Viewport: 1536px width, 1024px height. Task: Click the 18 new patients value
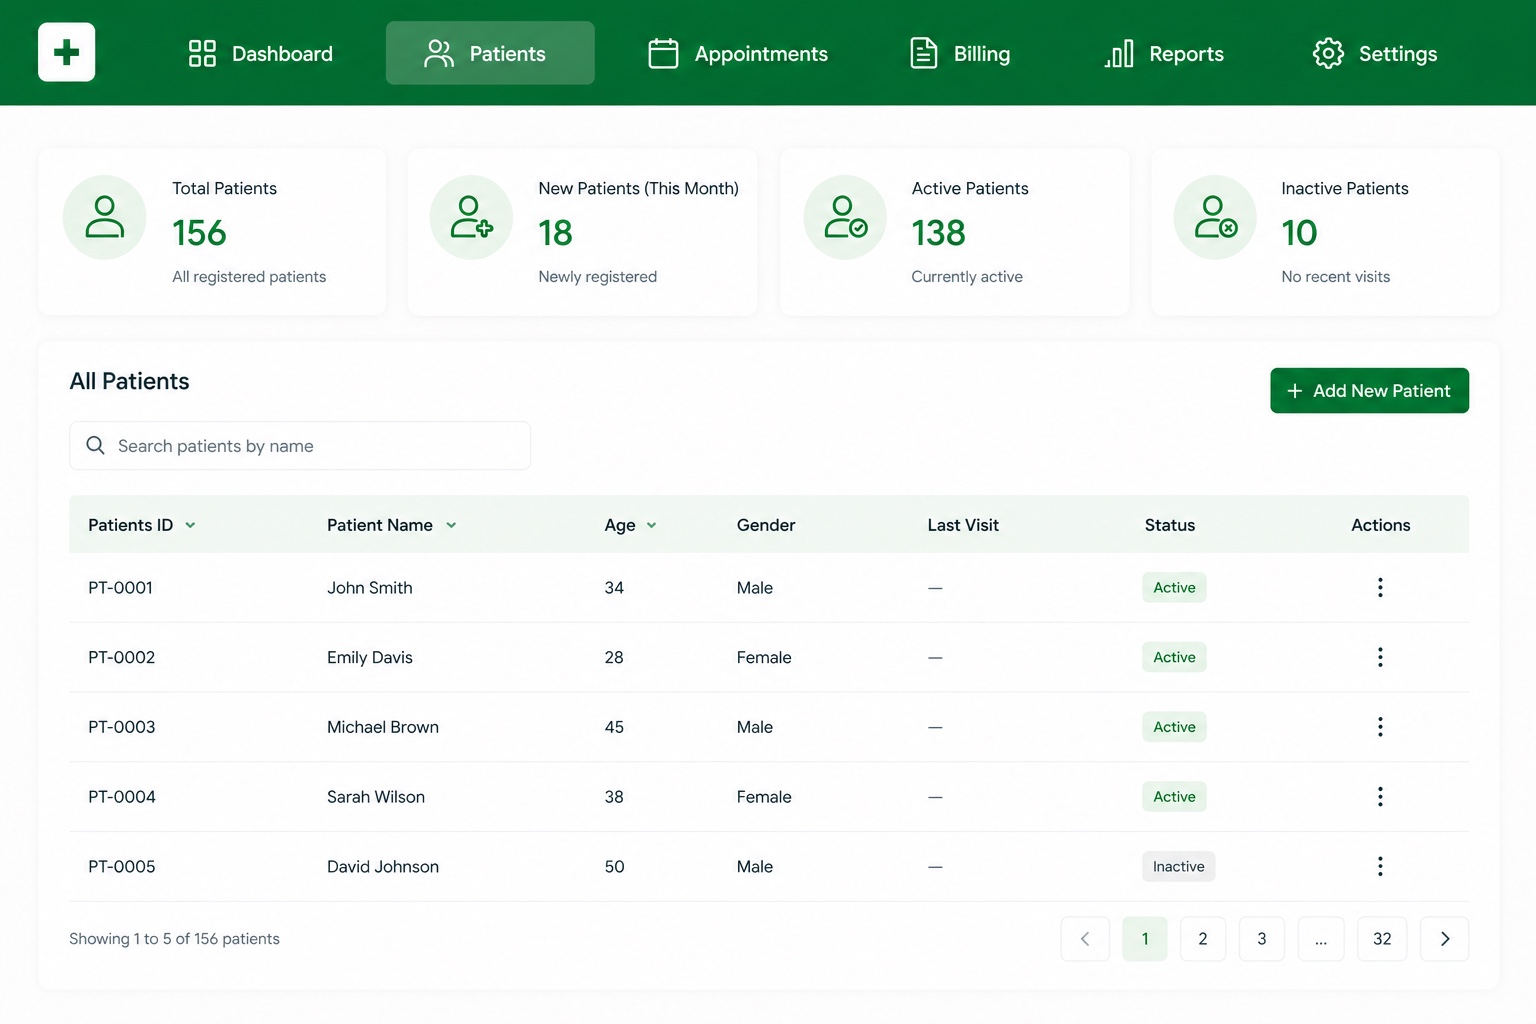[x=555, y=233]
